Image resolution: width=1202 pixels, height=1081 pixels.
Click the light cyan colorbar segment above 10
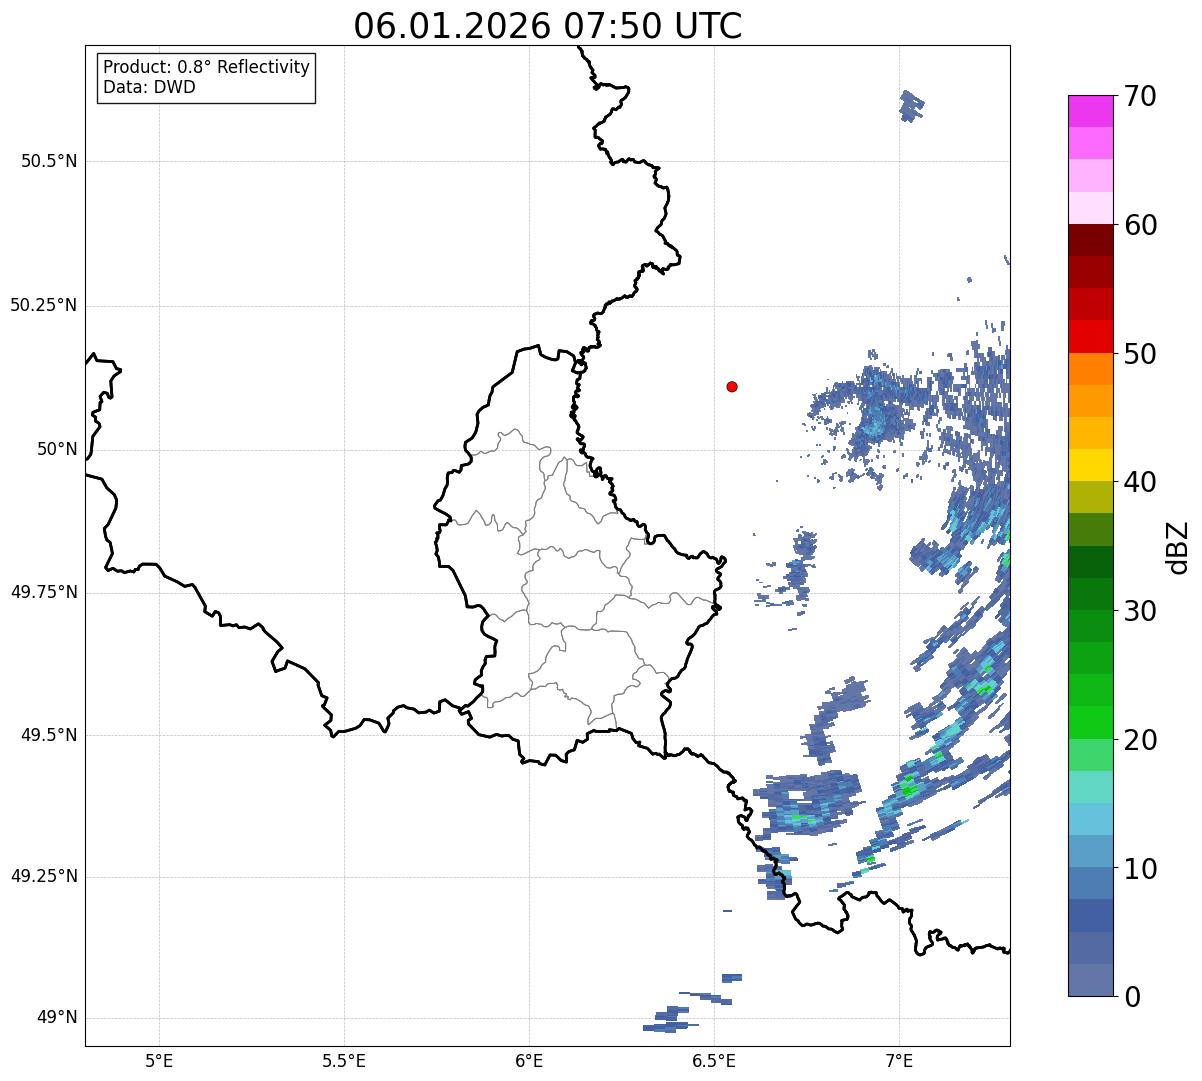coord(1090,820)
